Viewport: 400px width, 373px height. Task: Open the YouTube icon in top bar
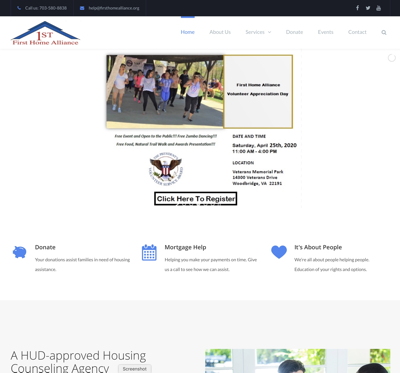pyautogui.click(x=378, y=8)
